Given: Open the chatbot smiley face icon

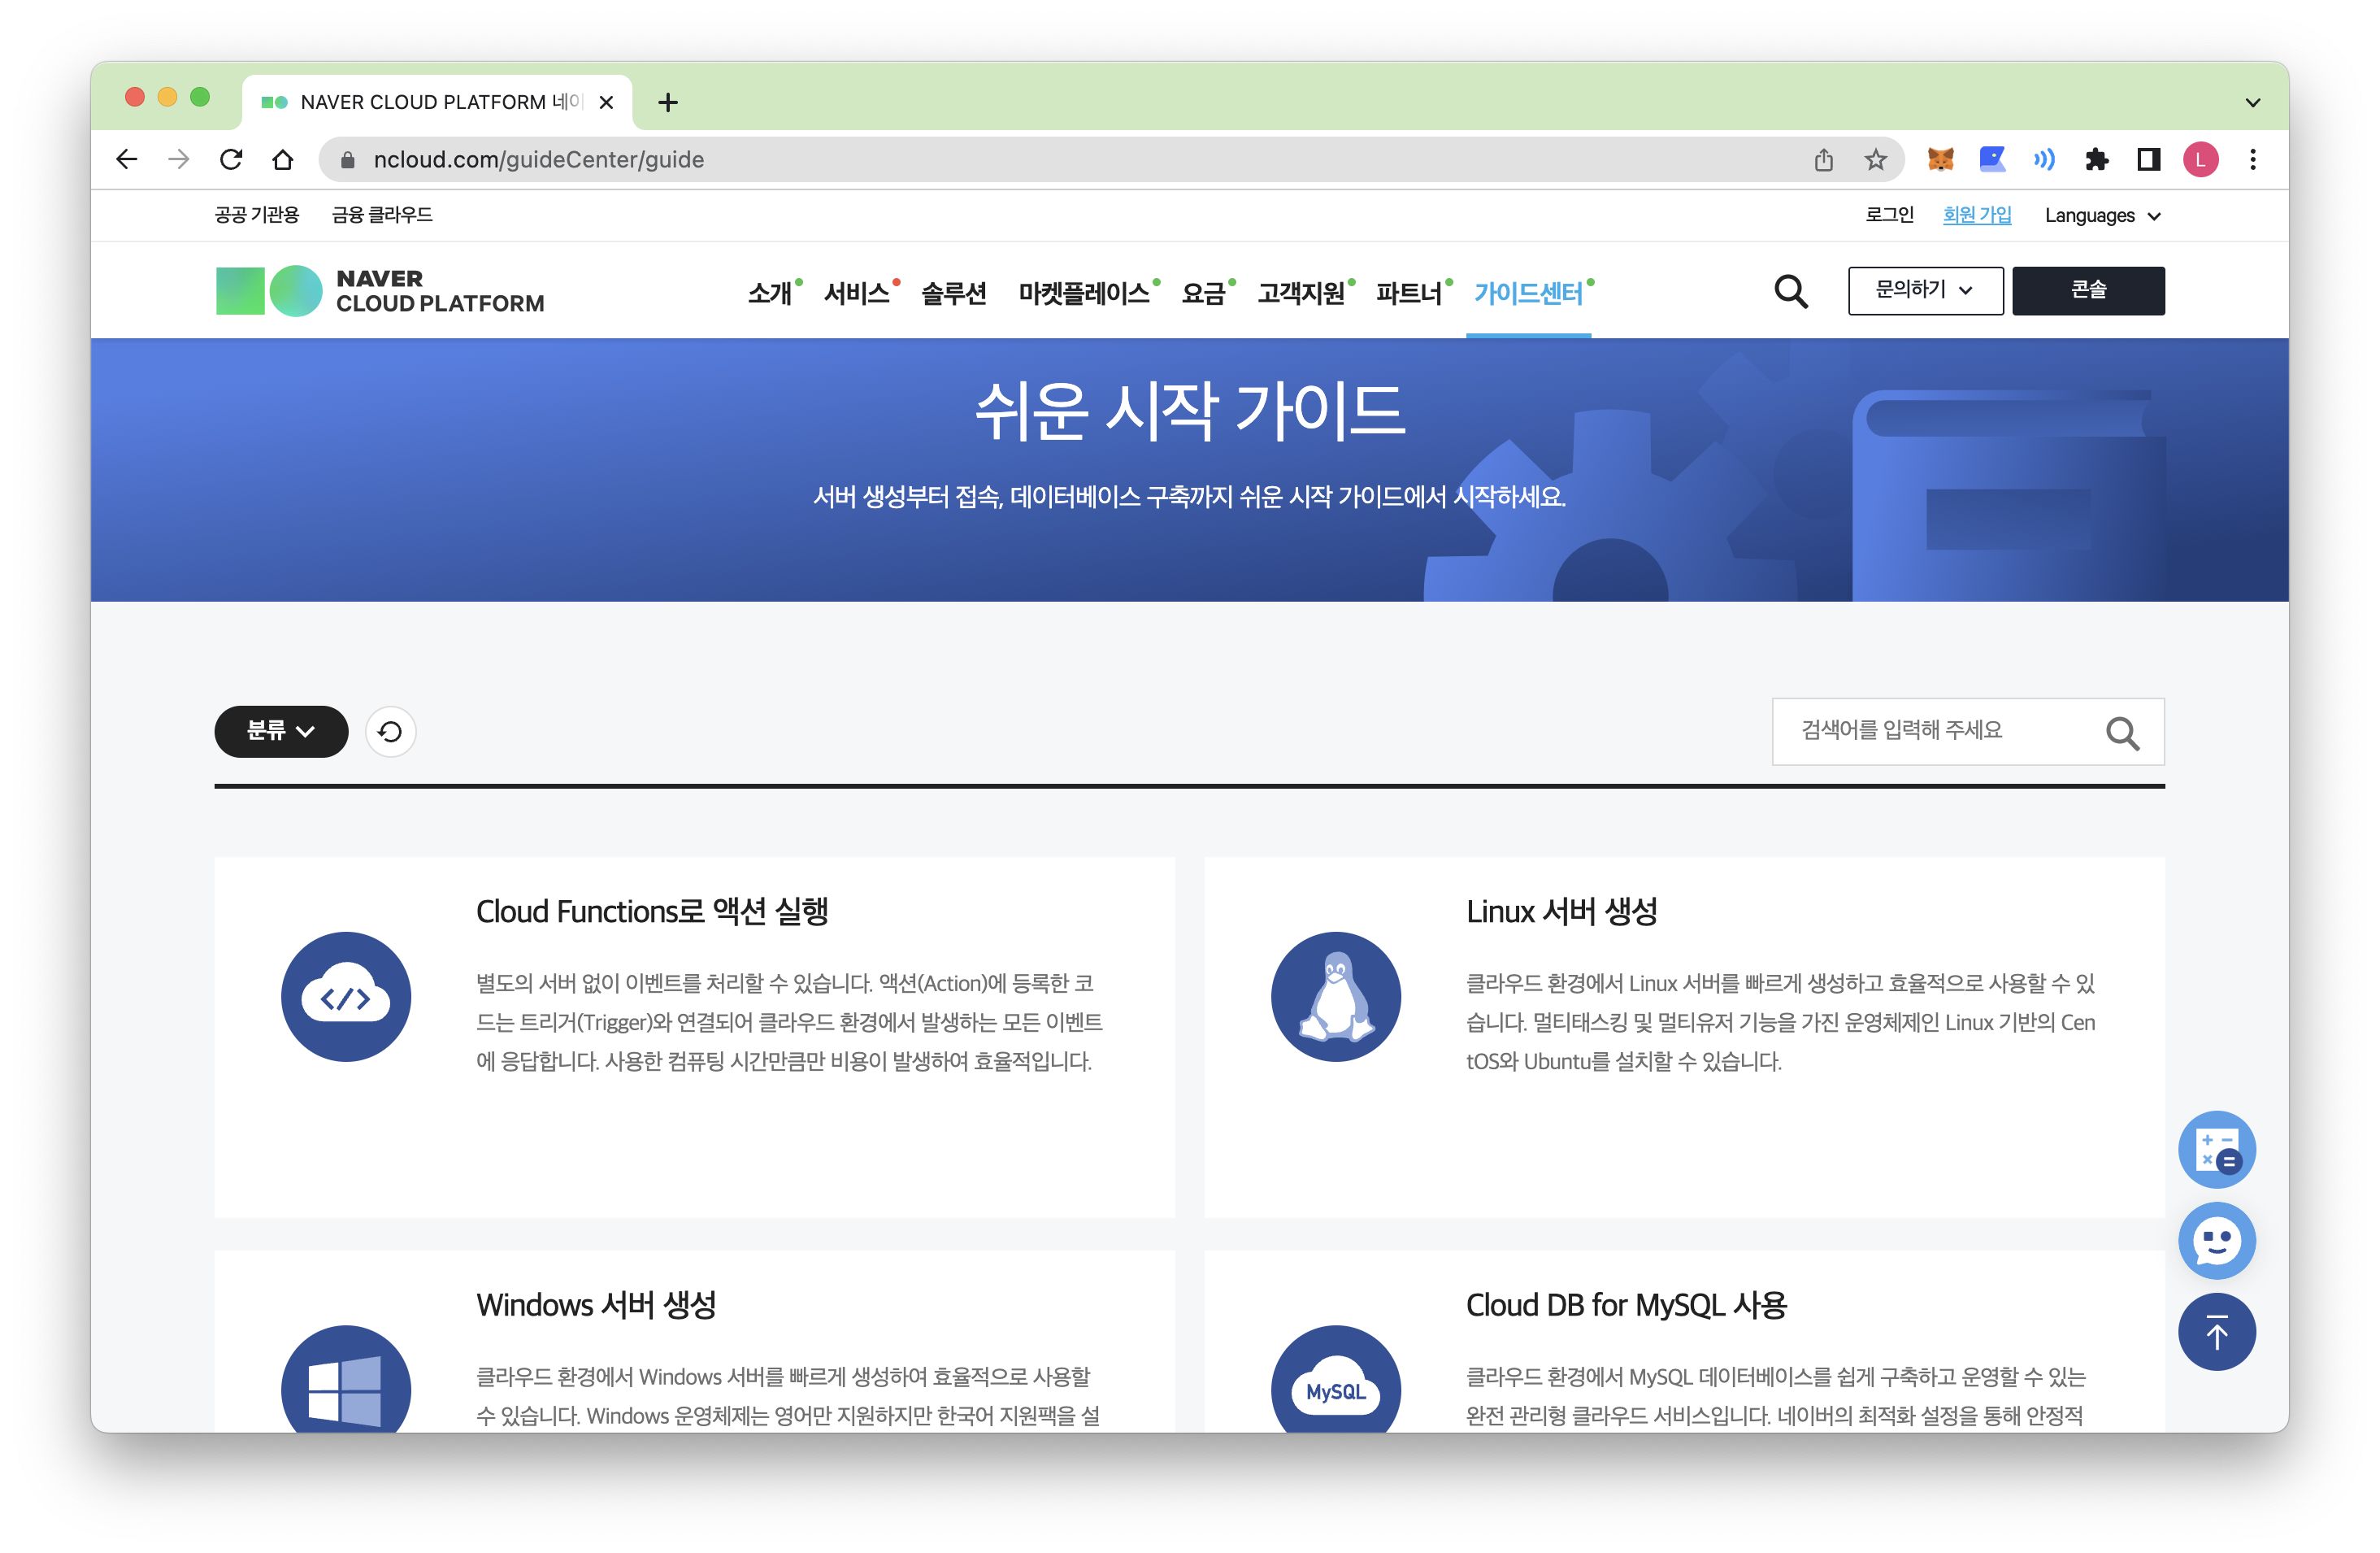Looking at the screenshot, I should tap(2216, 1241).
